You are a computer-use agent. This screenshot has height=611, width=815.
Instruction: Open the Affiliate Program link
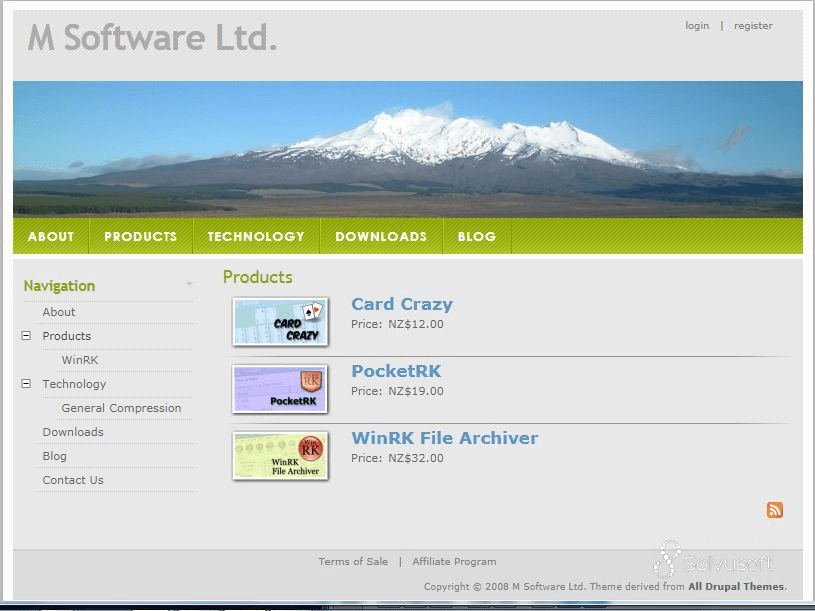(x=454, y=561)
